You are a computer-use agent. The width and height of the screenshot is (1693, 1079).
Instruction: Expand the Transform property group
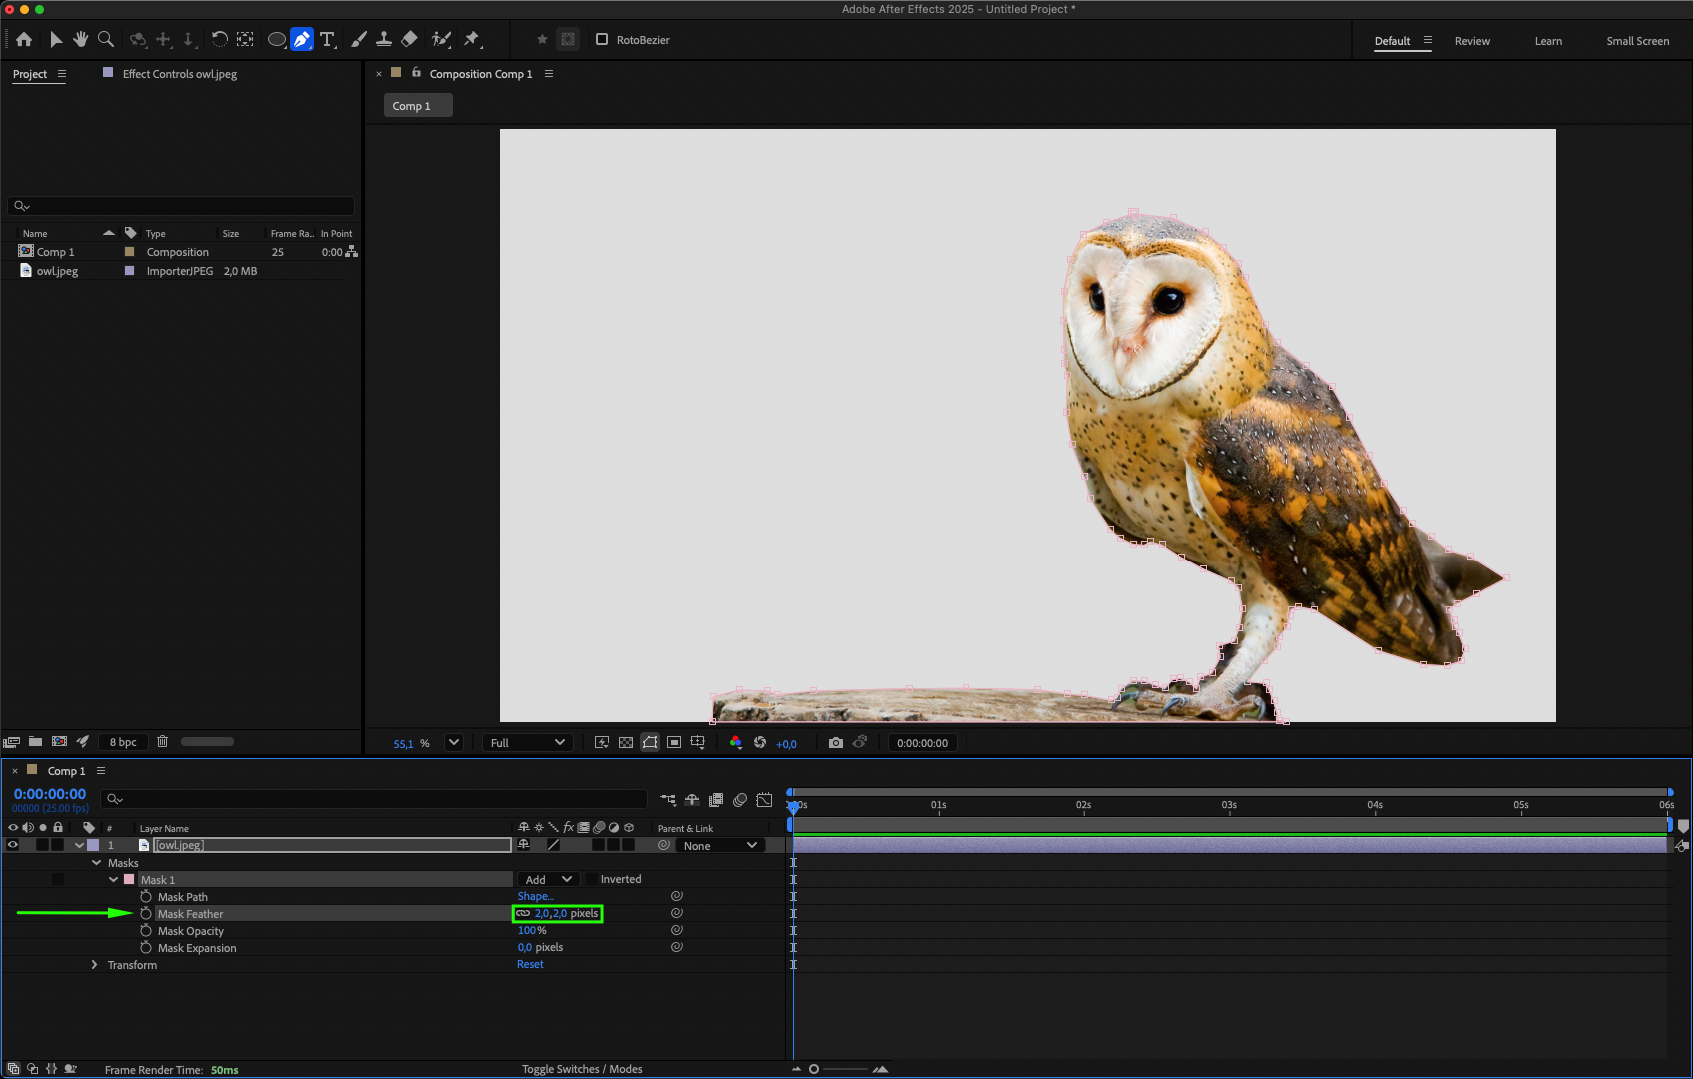95,965
